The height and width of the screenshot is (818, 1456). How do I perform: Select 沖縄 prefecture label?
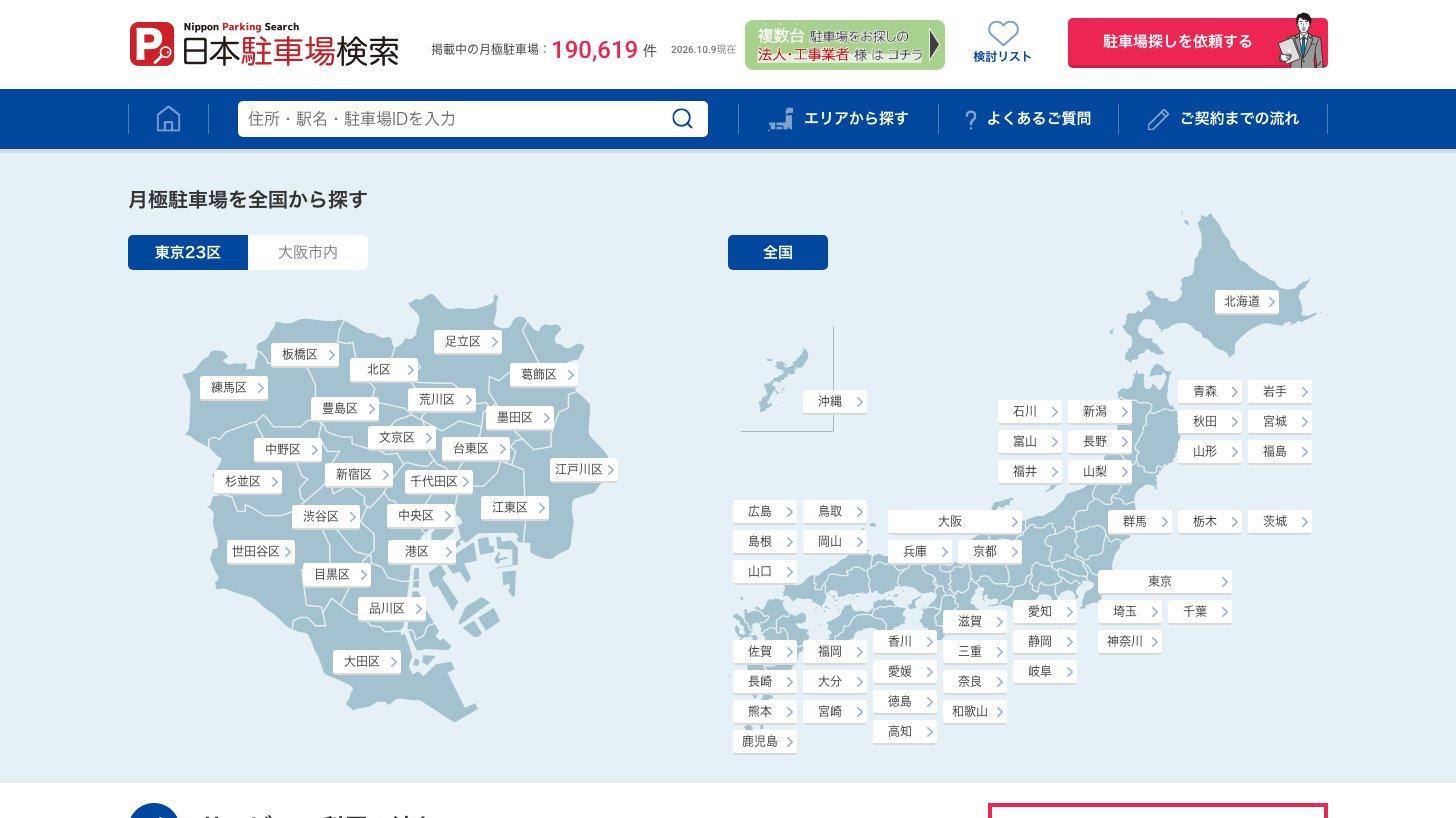coord(834,401)
